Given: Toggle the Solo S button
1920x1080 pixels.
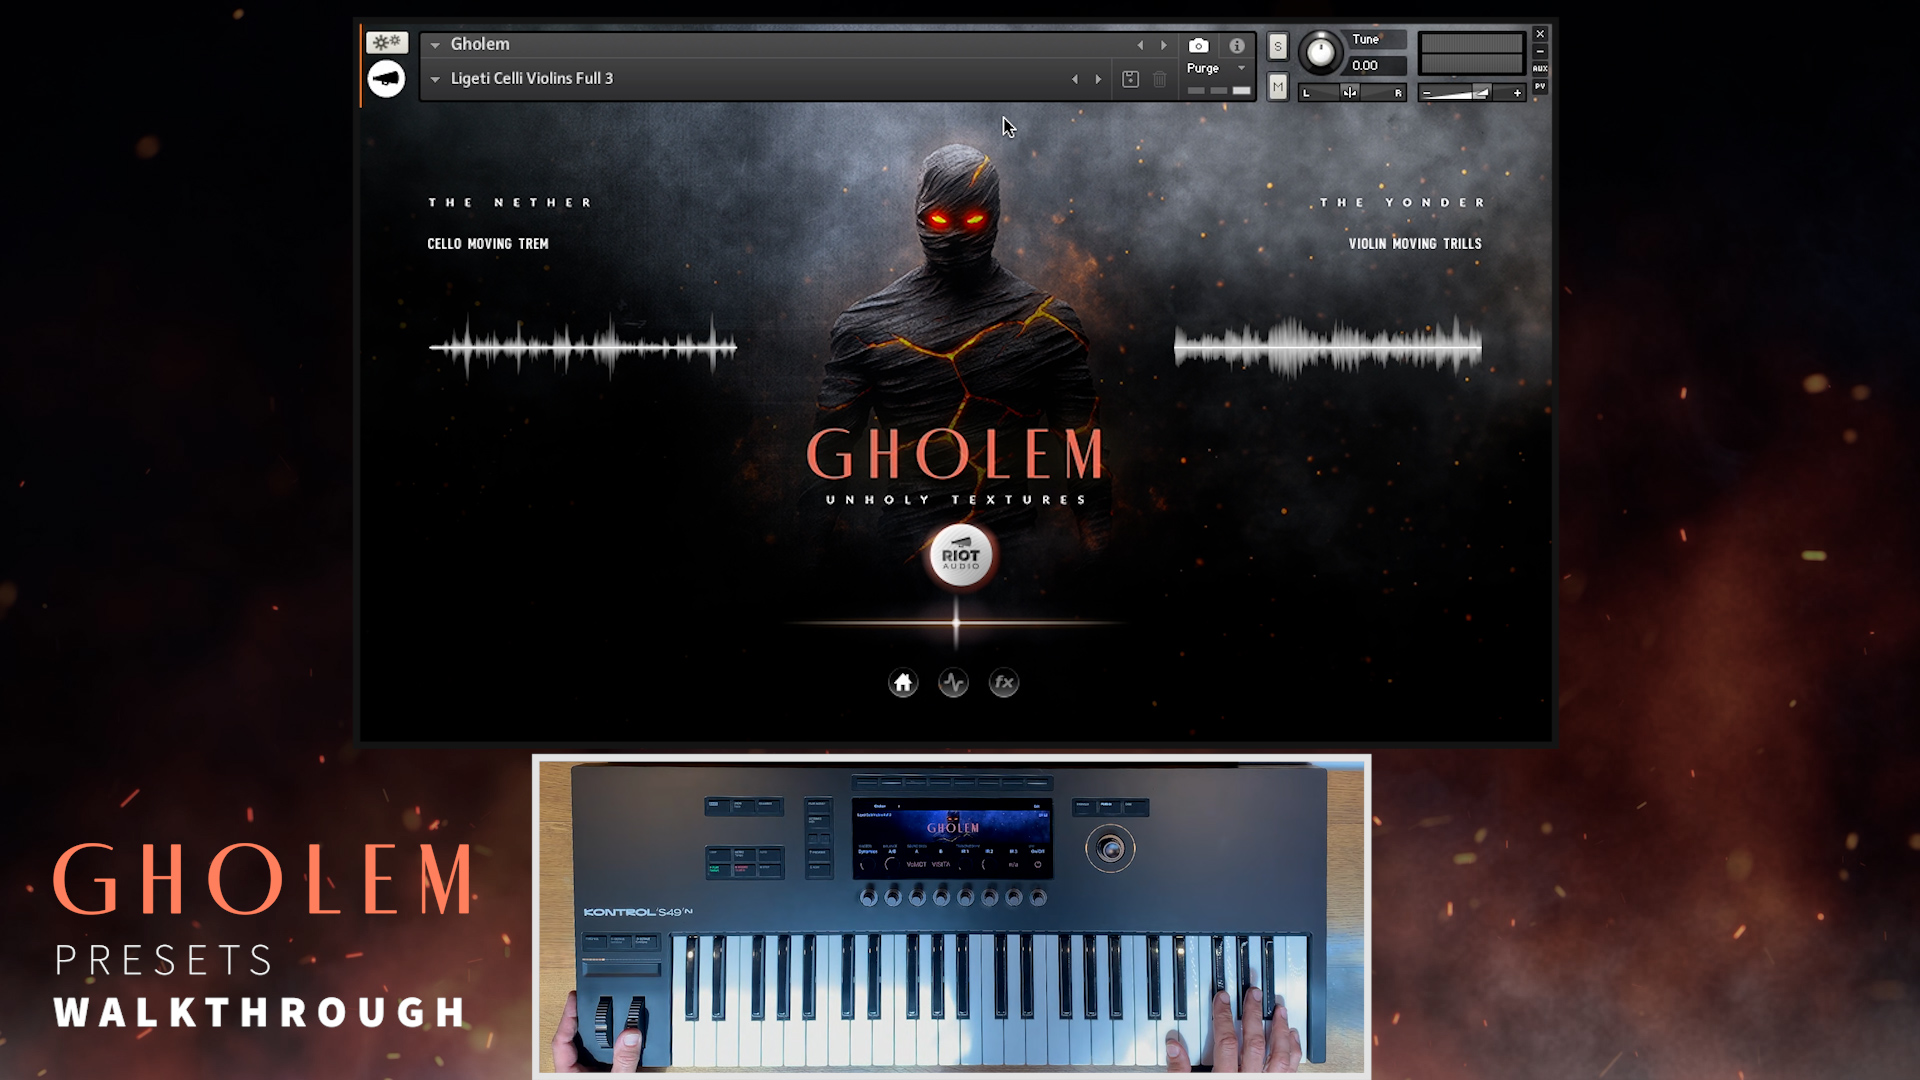Looking at the screenshot, I should [1277, 46].
